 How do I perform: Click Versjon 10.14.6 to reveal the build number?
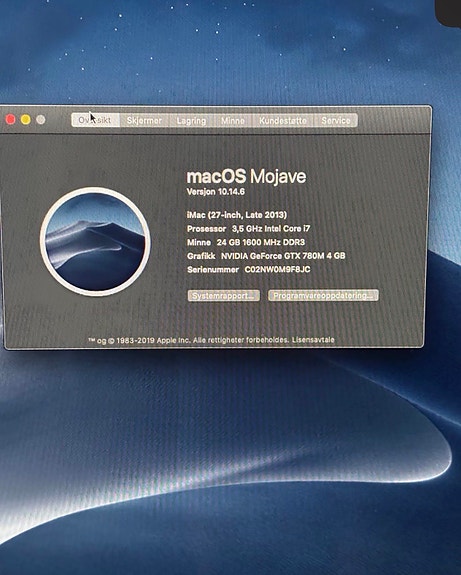pyautogui.click(x=216, y=192)
